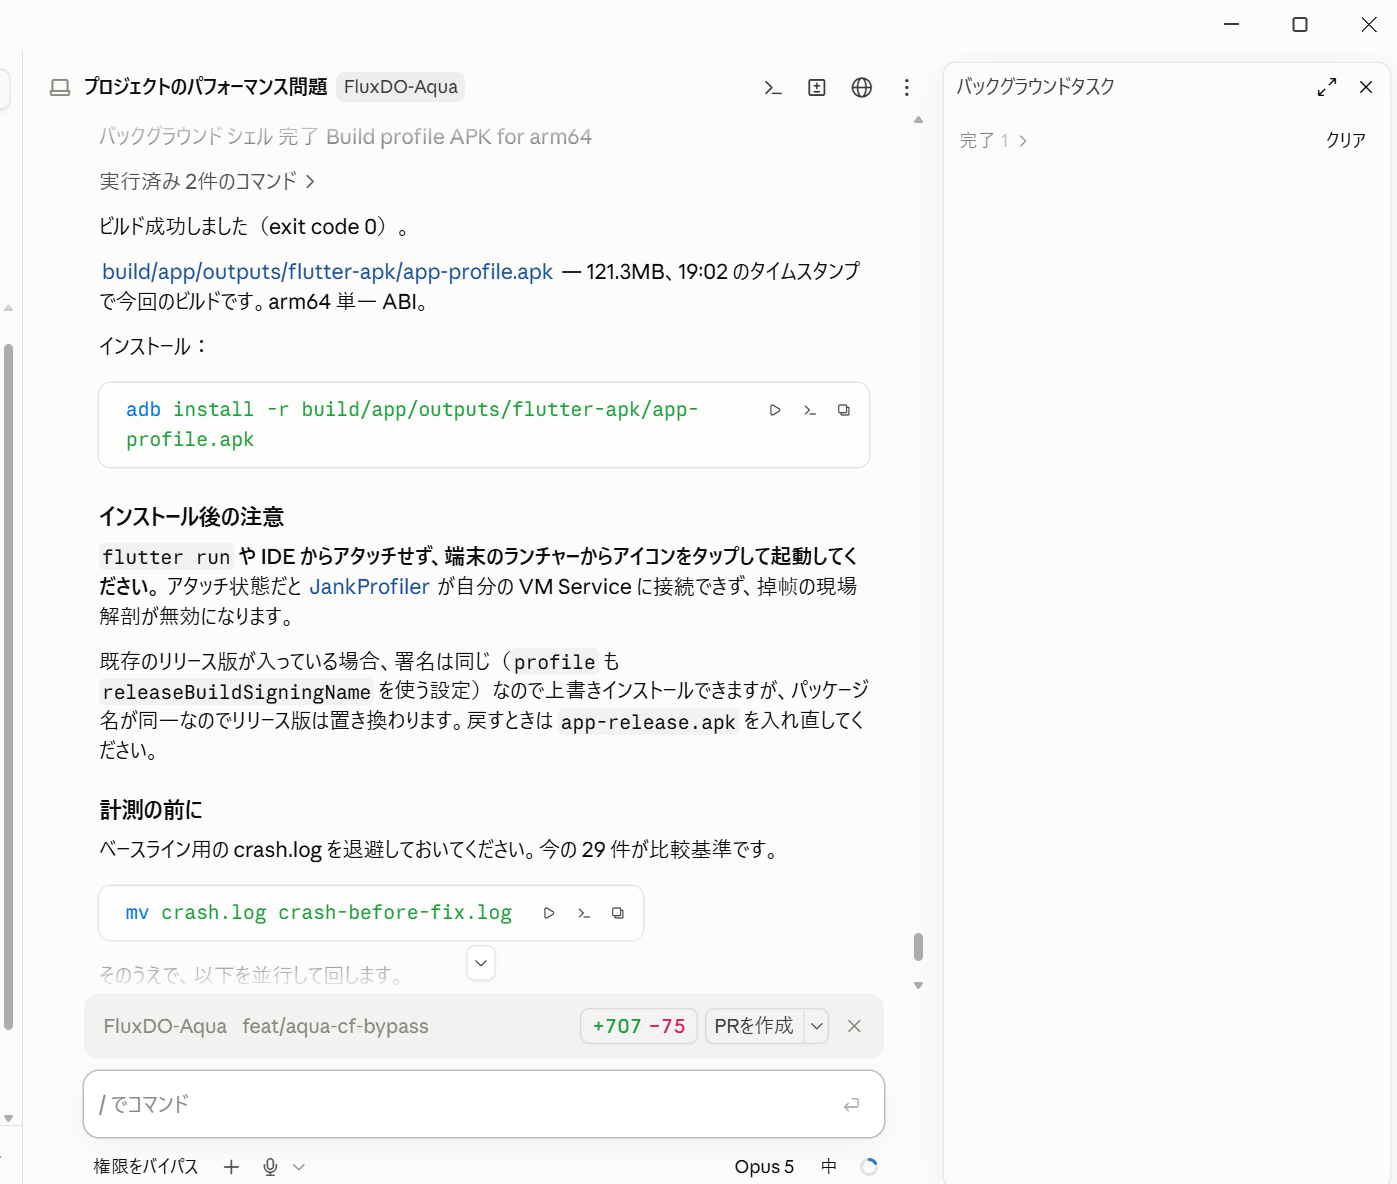The width and height of the screenshot is (1397, 1184).
Task: Open the three-dot more options menu
Action: (x=907, y=88)
